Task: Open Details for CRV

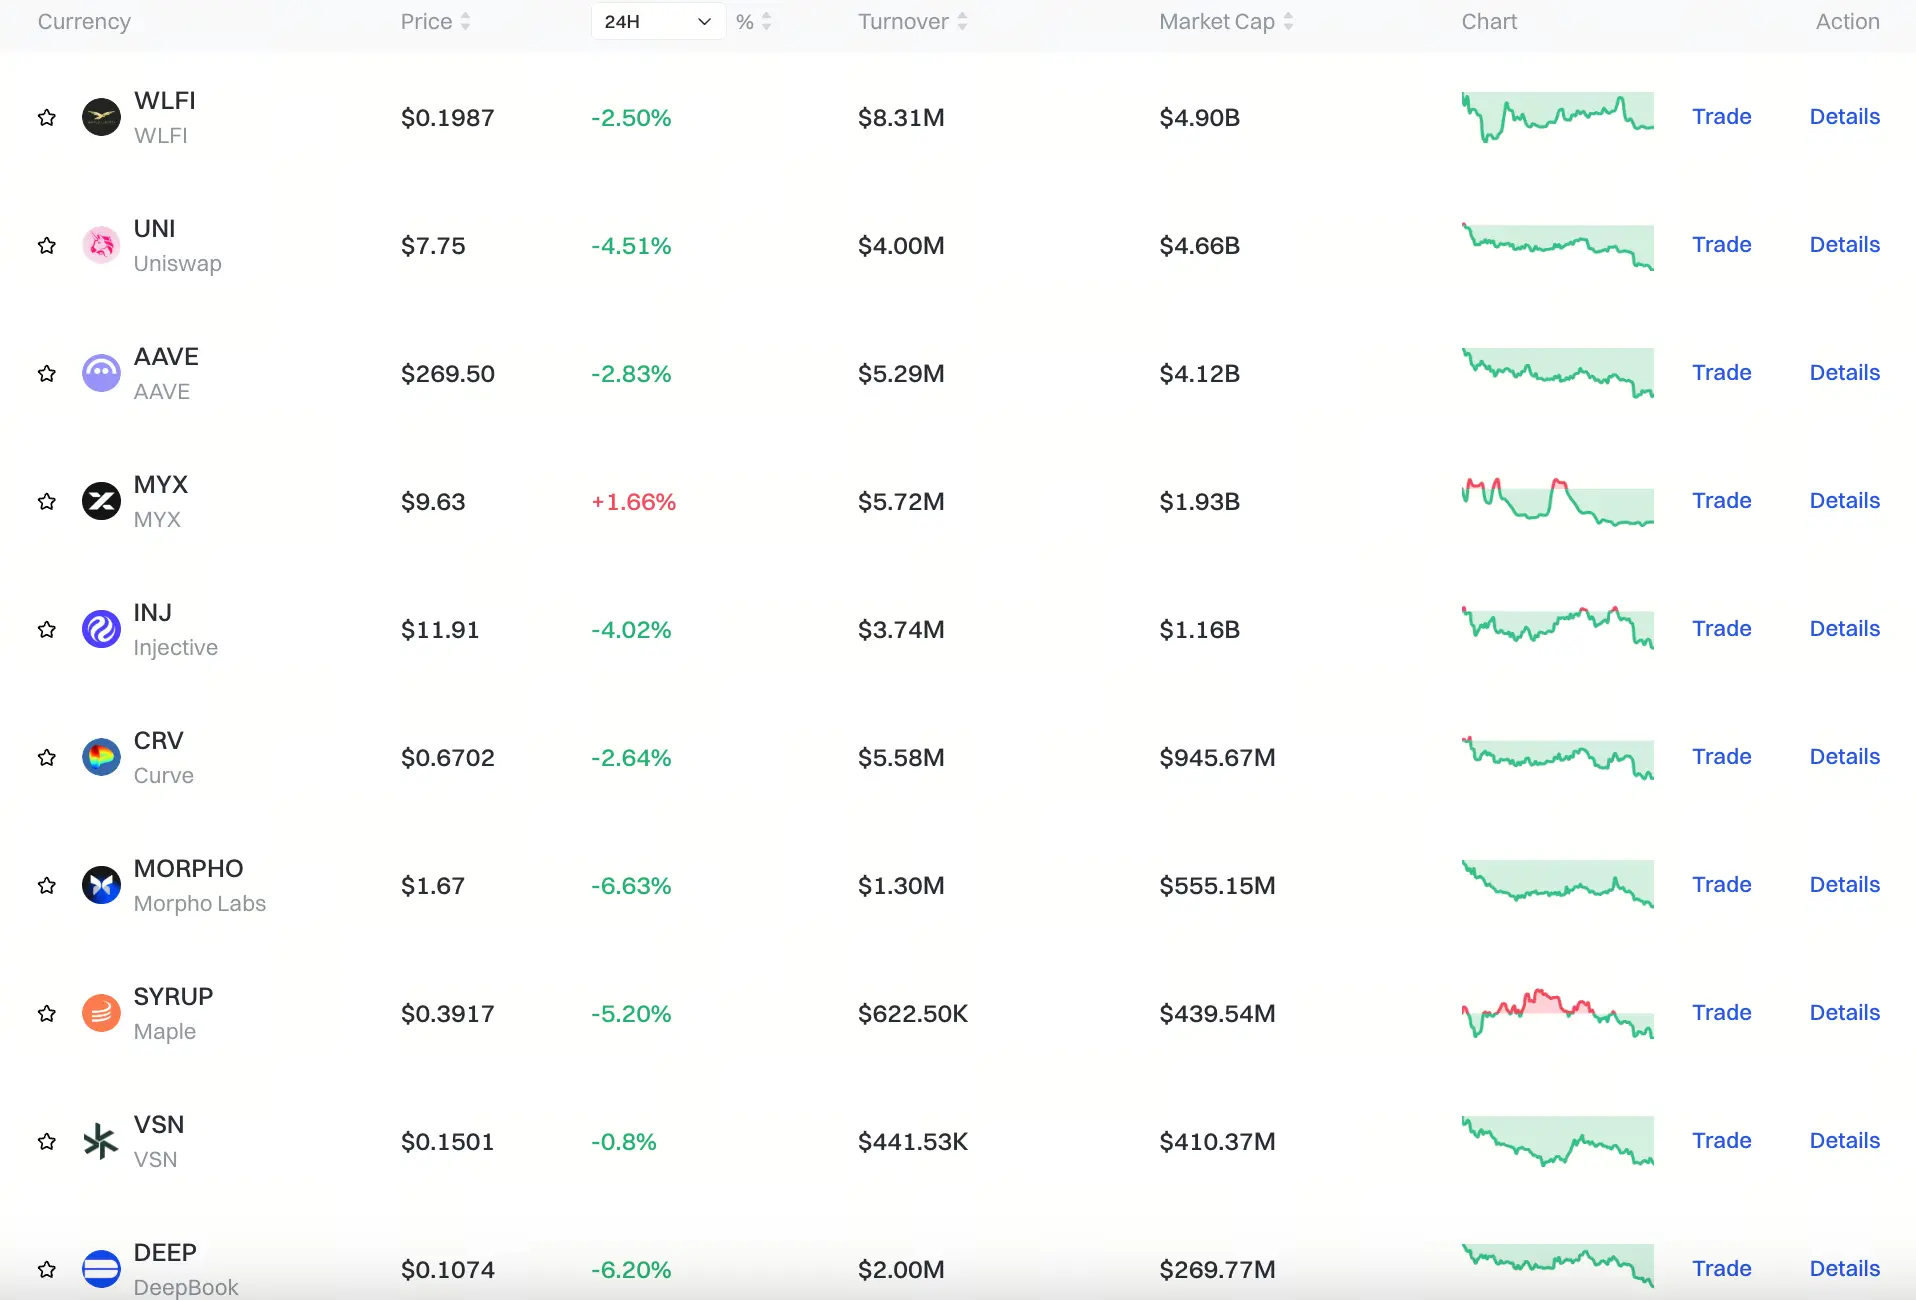Action: (x=1844, y=757)
